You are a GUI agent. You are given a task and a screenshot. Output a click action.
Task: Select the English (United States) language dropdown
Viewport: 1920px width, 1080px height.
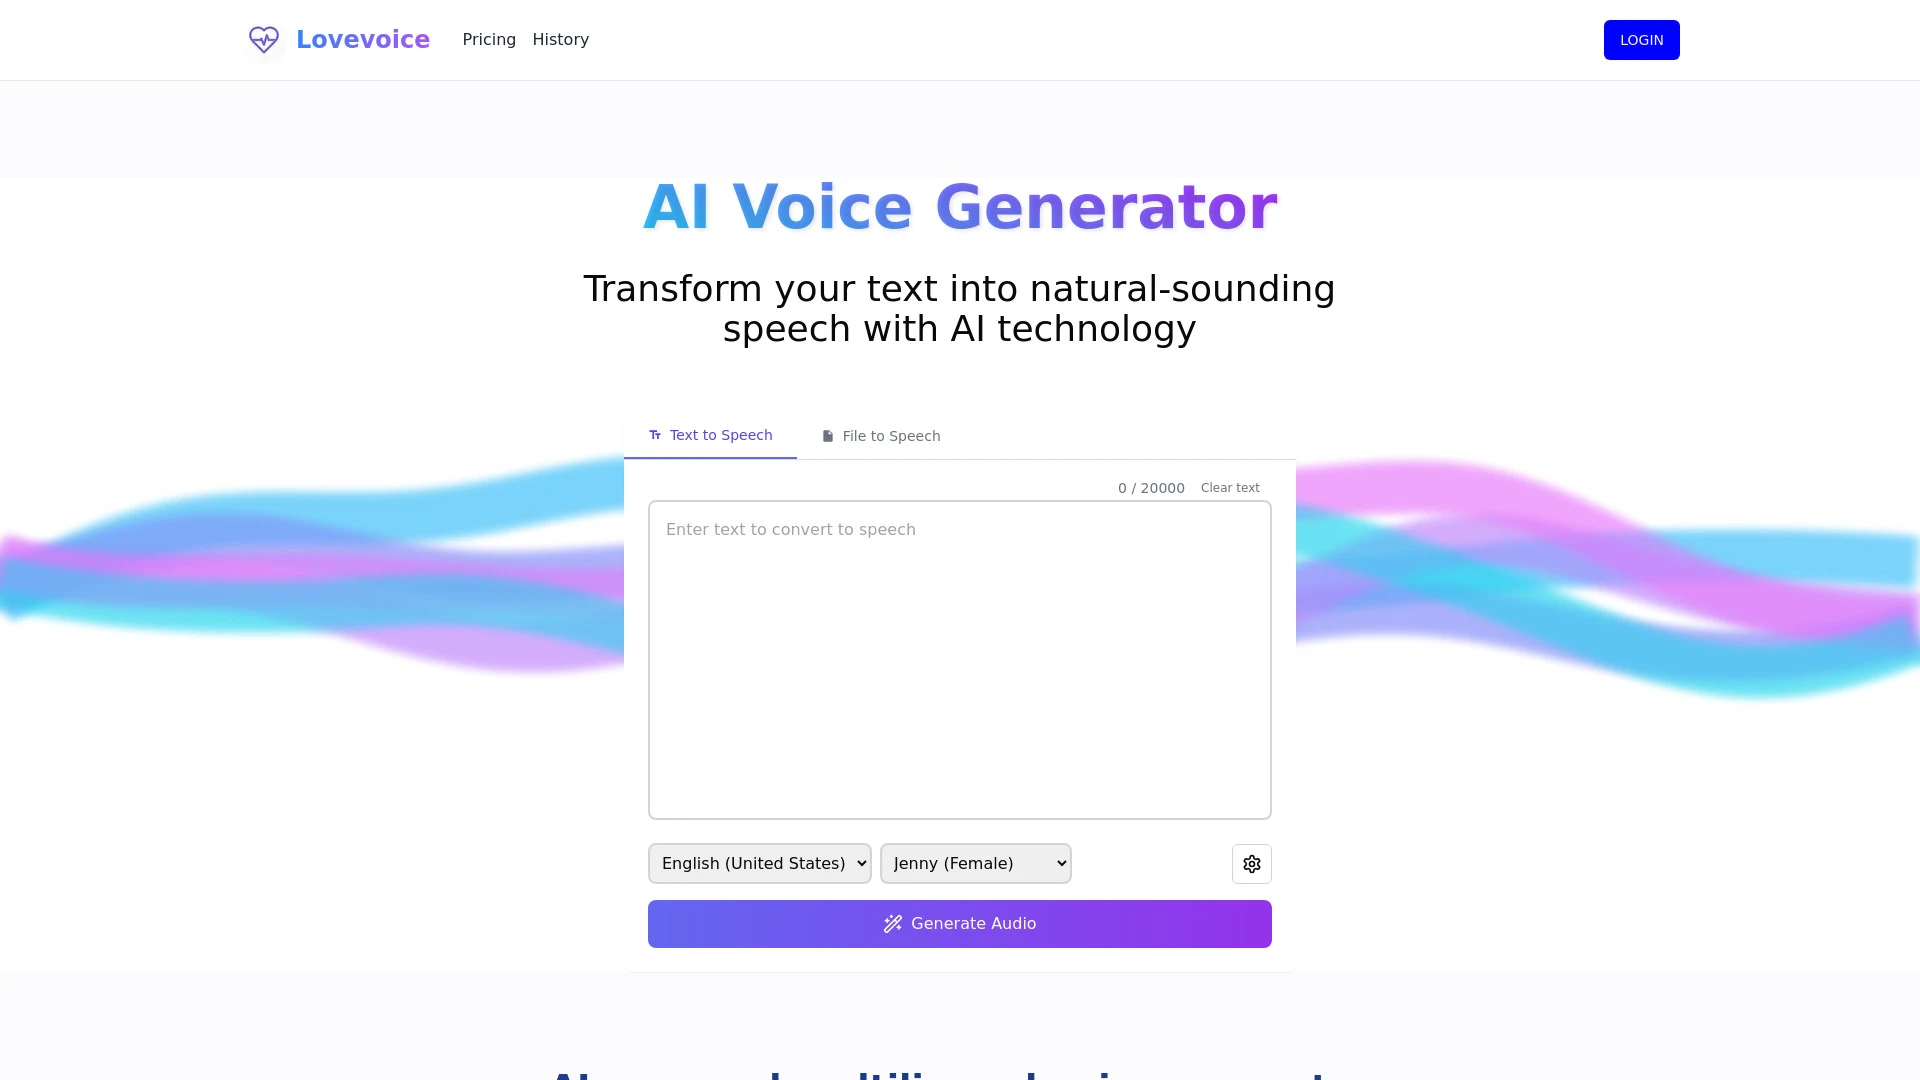point(760,862)
